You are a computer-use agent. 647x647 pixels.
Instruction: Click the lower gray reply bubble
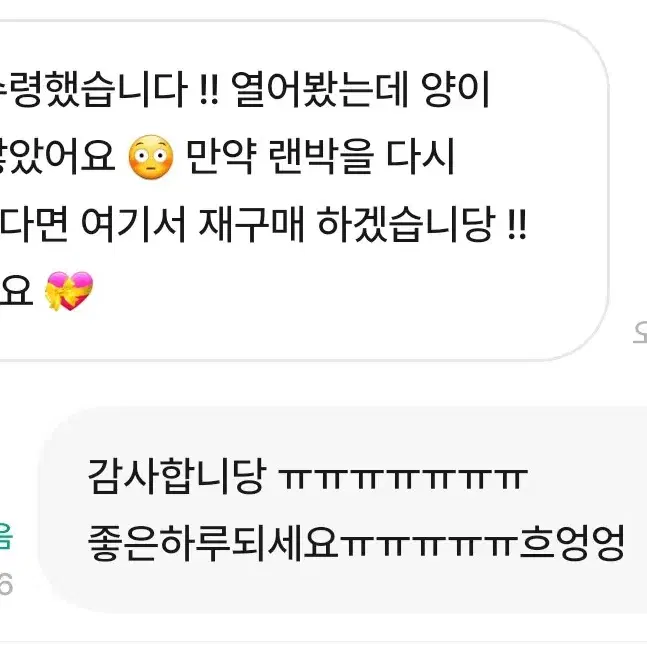pos(342,510)
